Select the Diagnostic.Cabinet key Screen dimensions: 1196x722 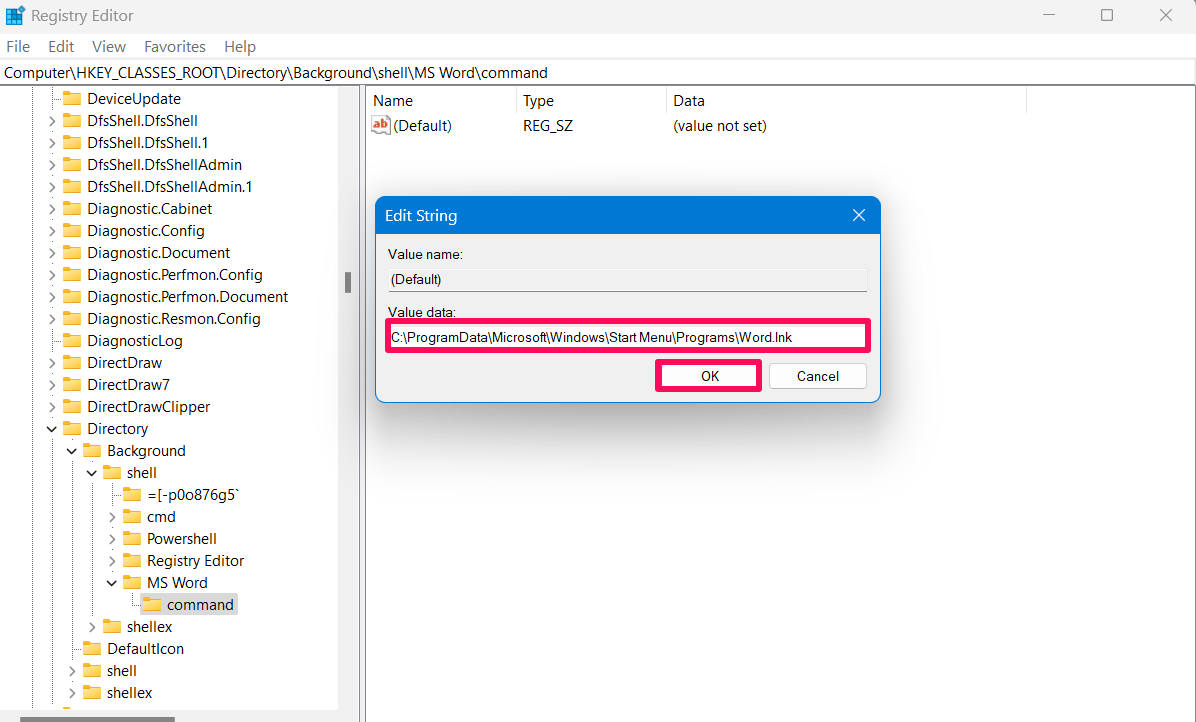point(150,209)
